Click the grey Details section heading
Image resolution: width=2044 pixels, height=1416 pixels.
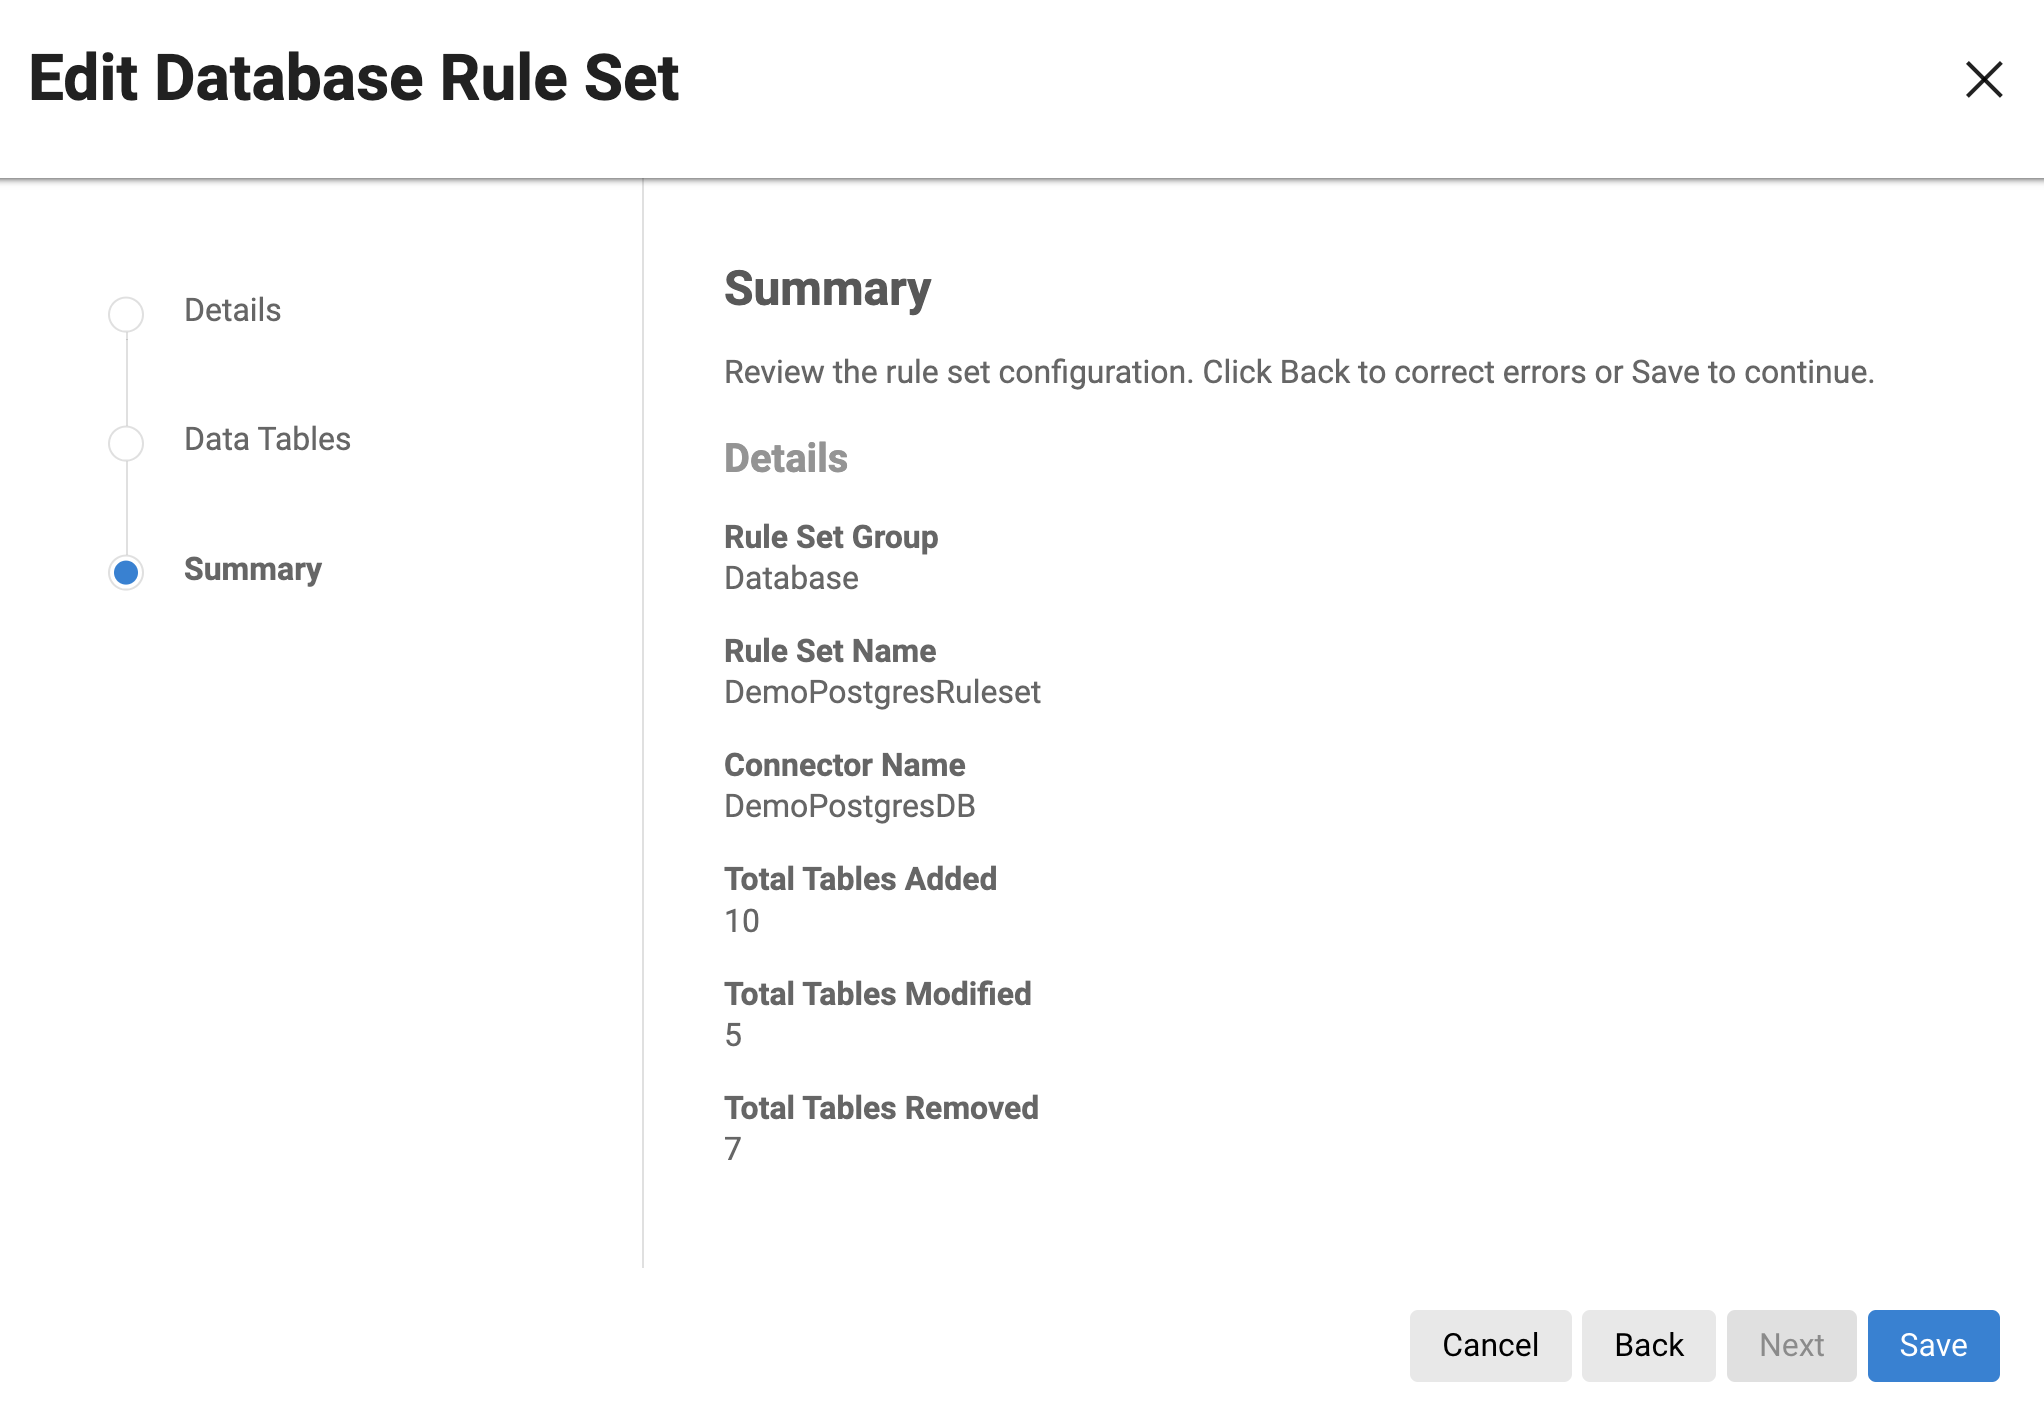tap(785, 458)
